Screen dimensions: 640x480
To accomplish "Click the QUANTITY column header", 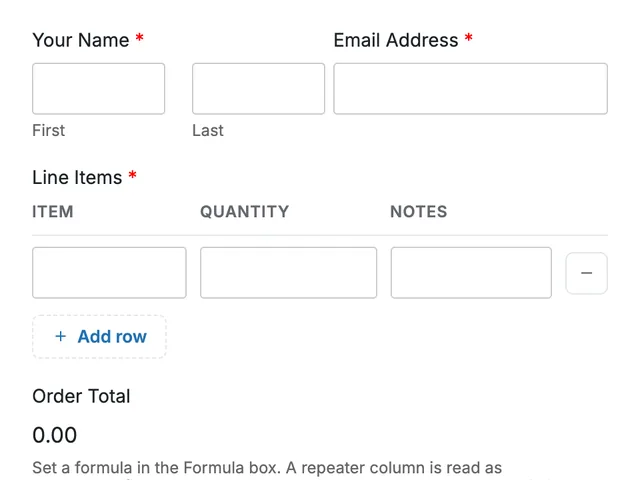I will click(x=244, y=211).
